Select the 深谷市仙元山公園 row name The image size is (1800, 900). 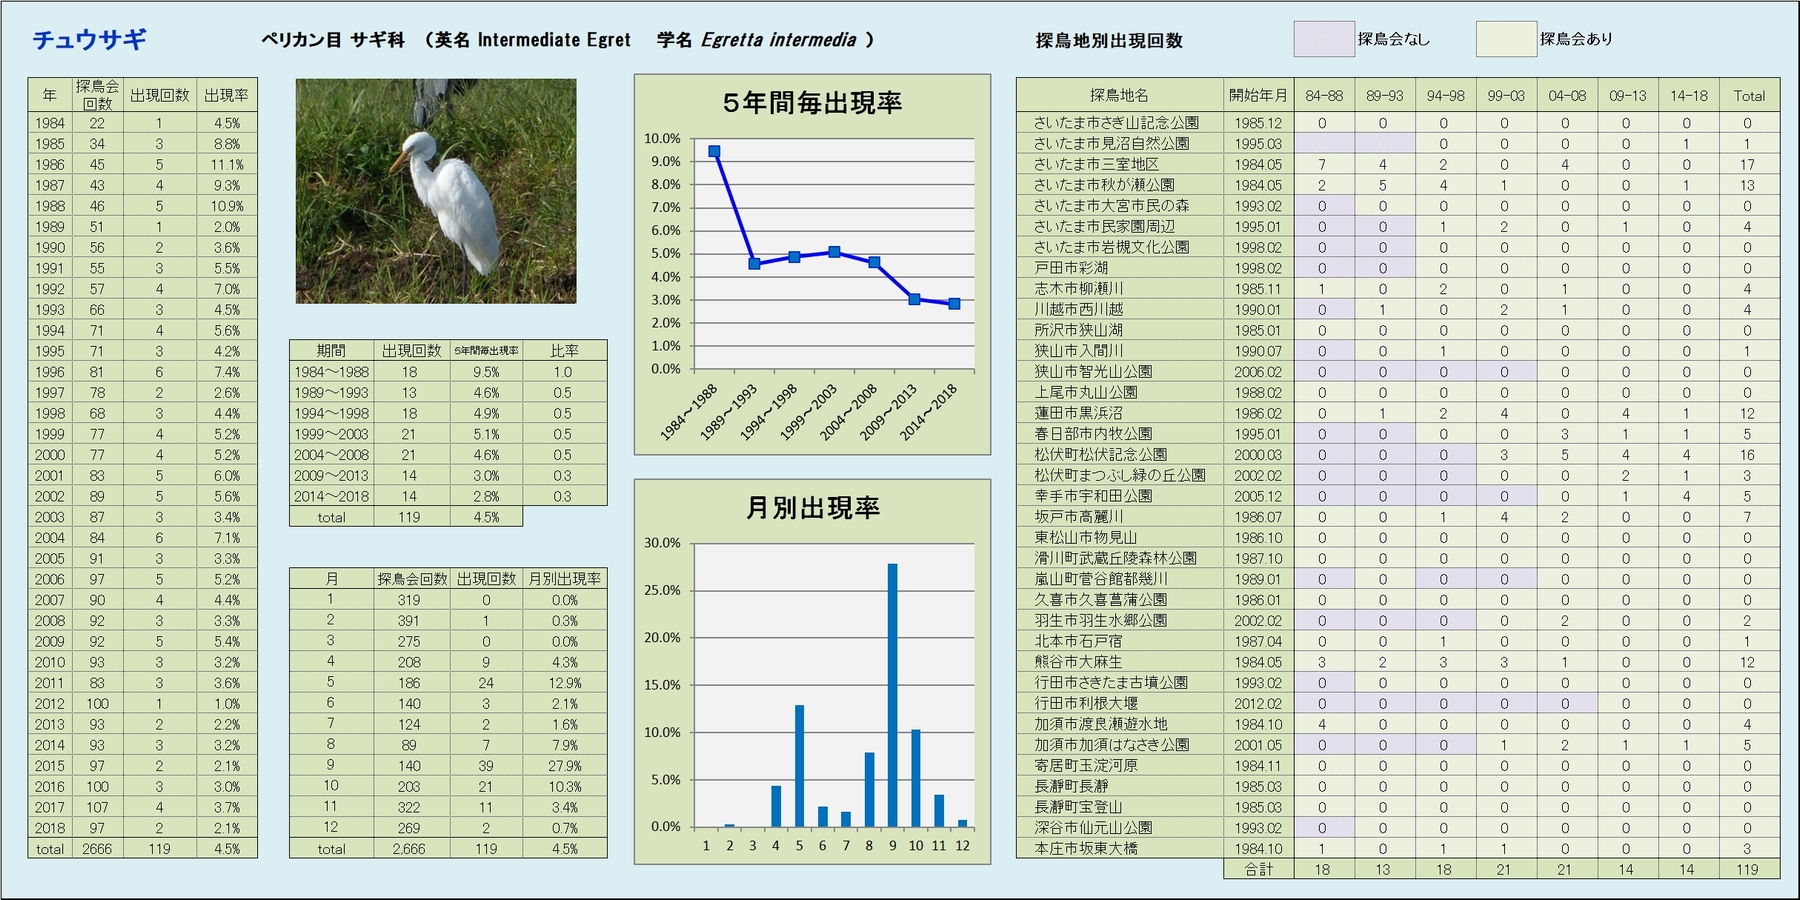point(1093,828)
